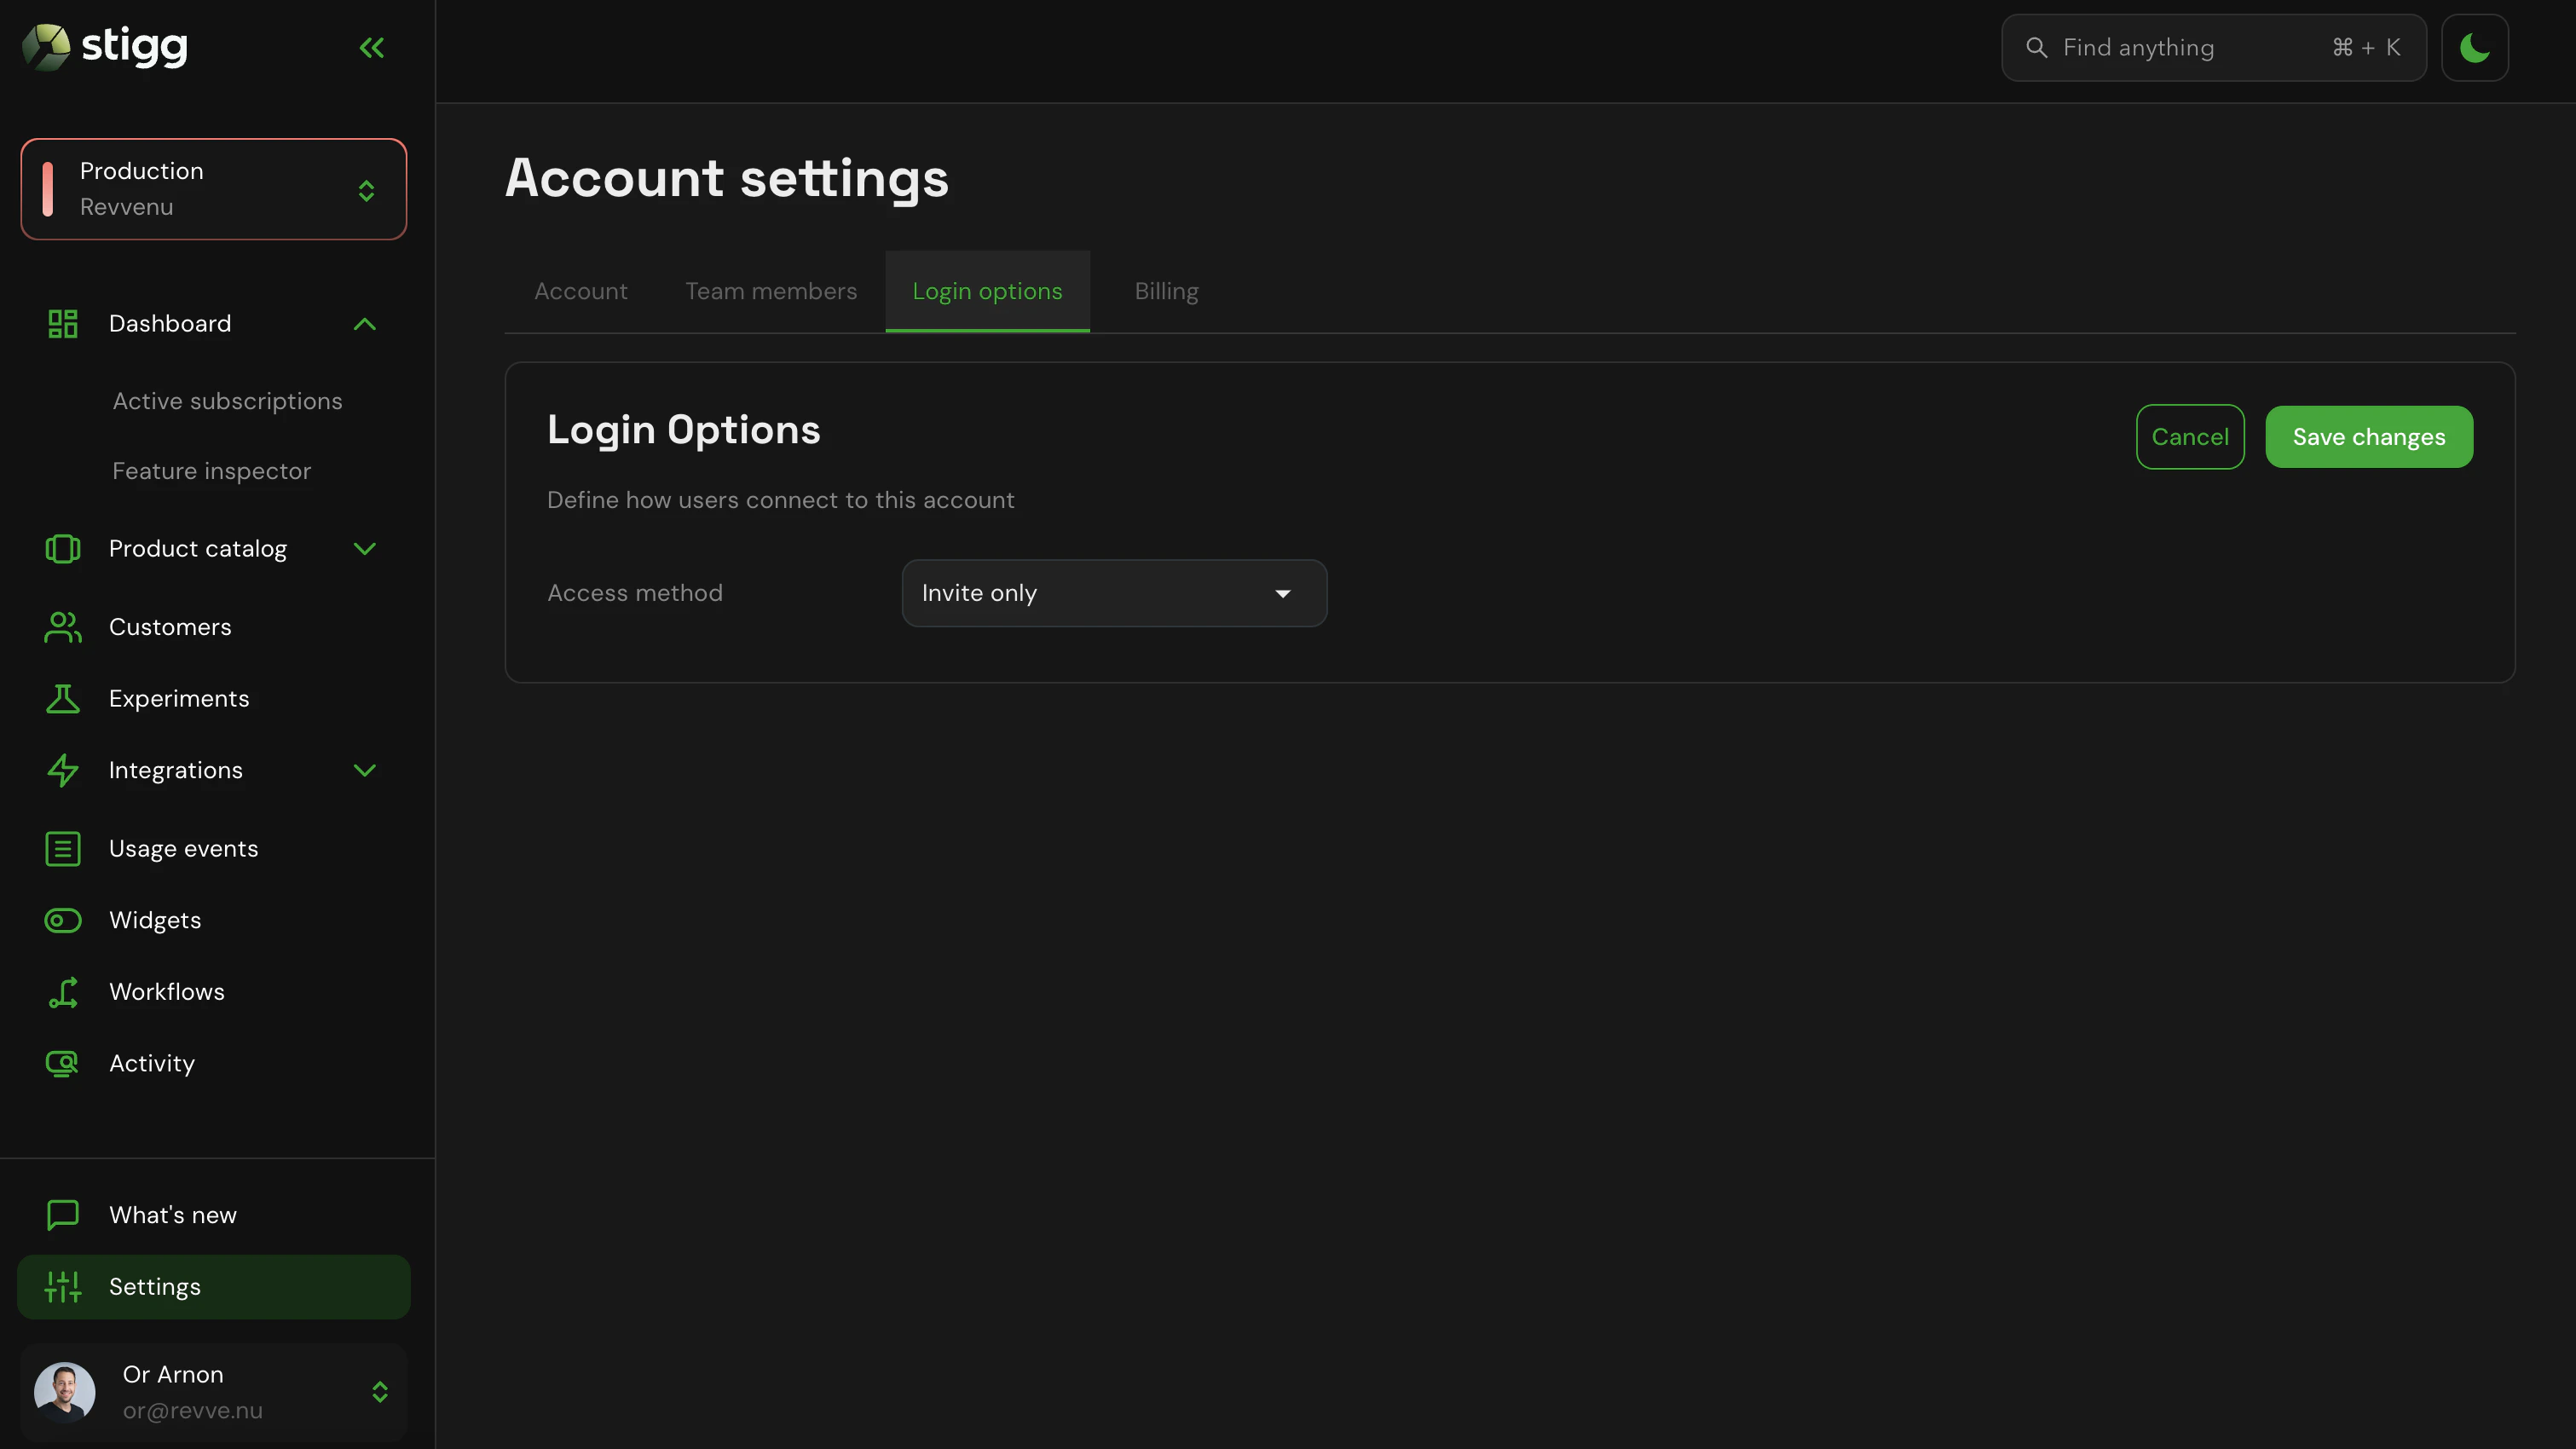This screenshot has height=1449, width=2576.
Task: Select the Widgets icon
Action: point(62,920)
